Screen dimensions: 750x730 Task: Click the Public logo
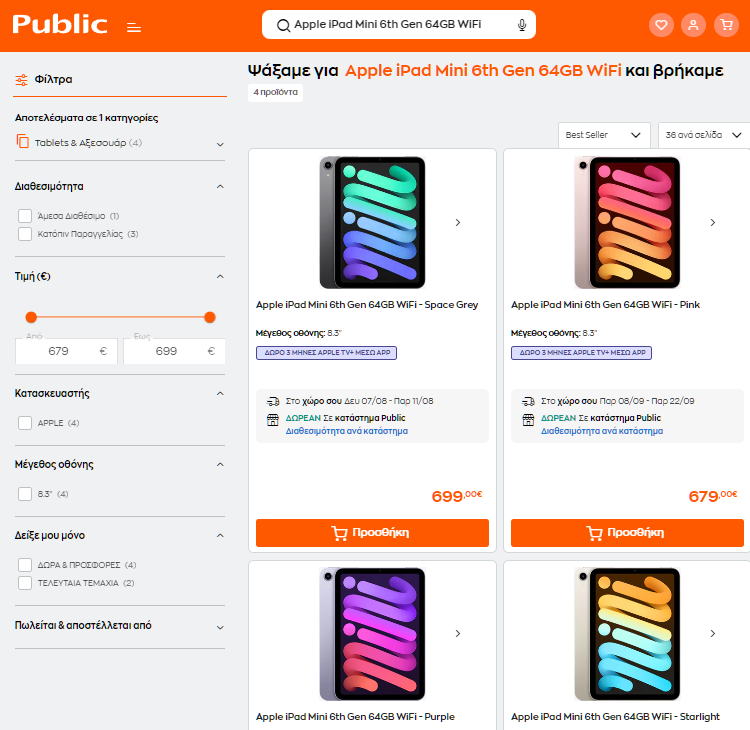(60, 24)
